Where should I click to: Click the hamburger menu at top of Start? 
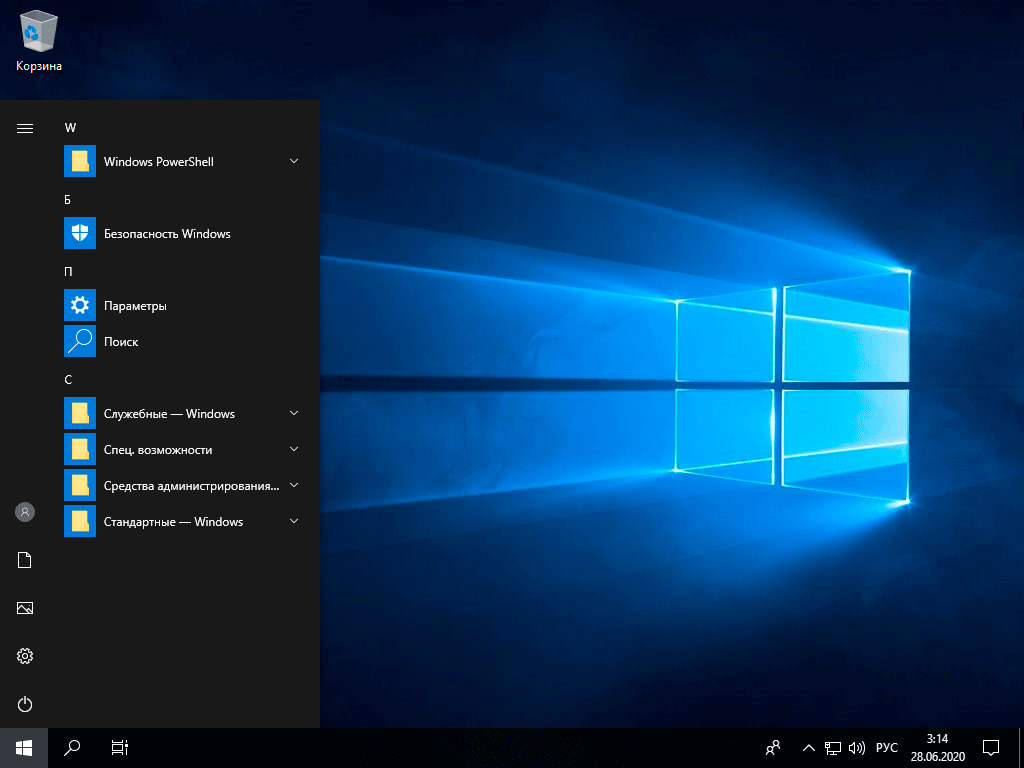25,128
